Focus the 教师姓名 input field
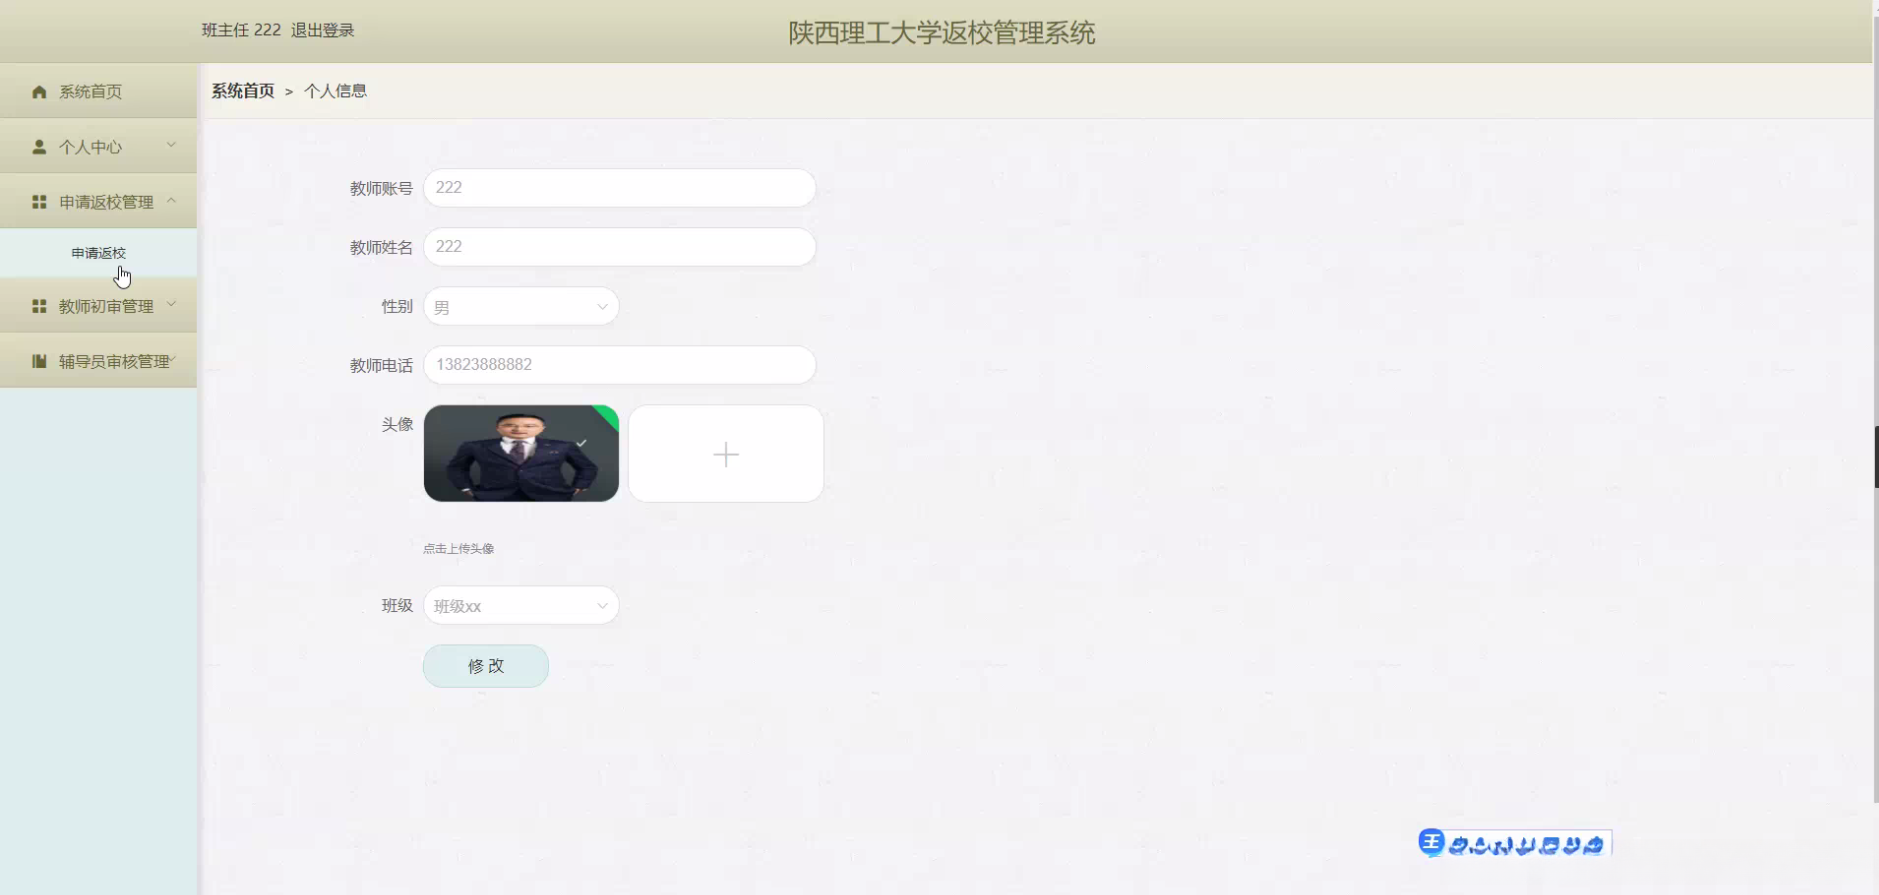 click(620, 247)
